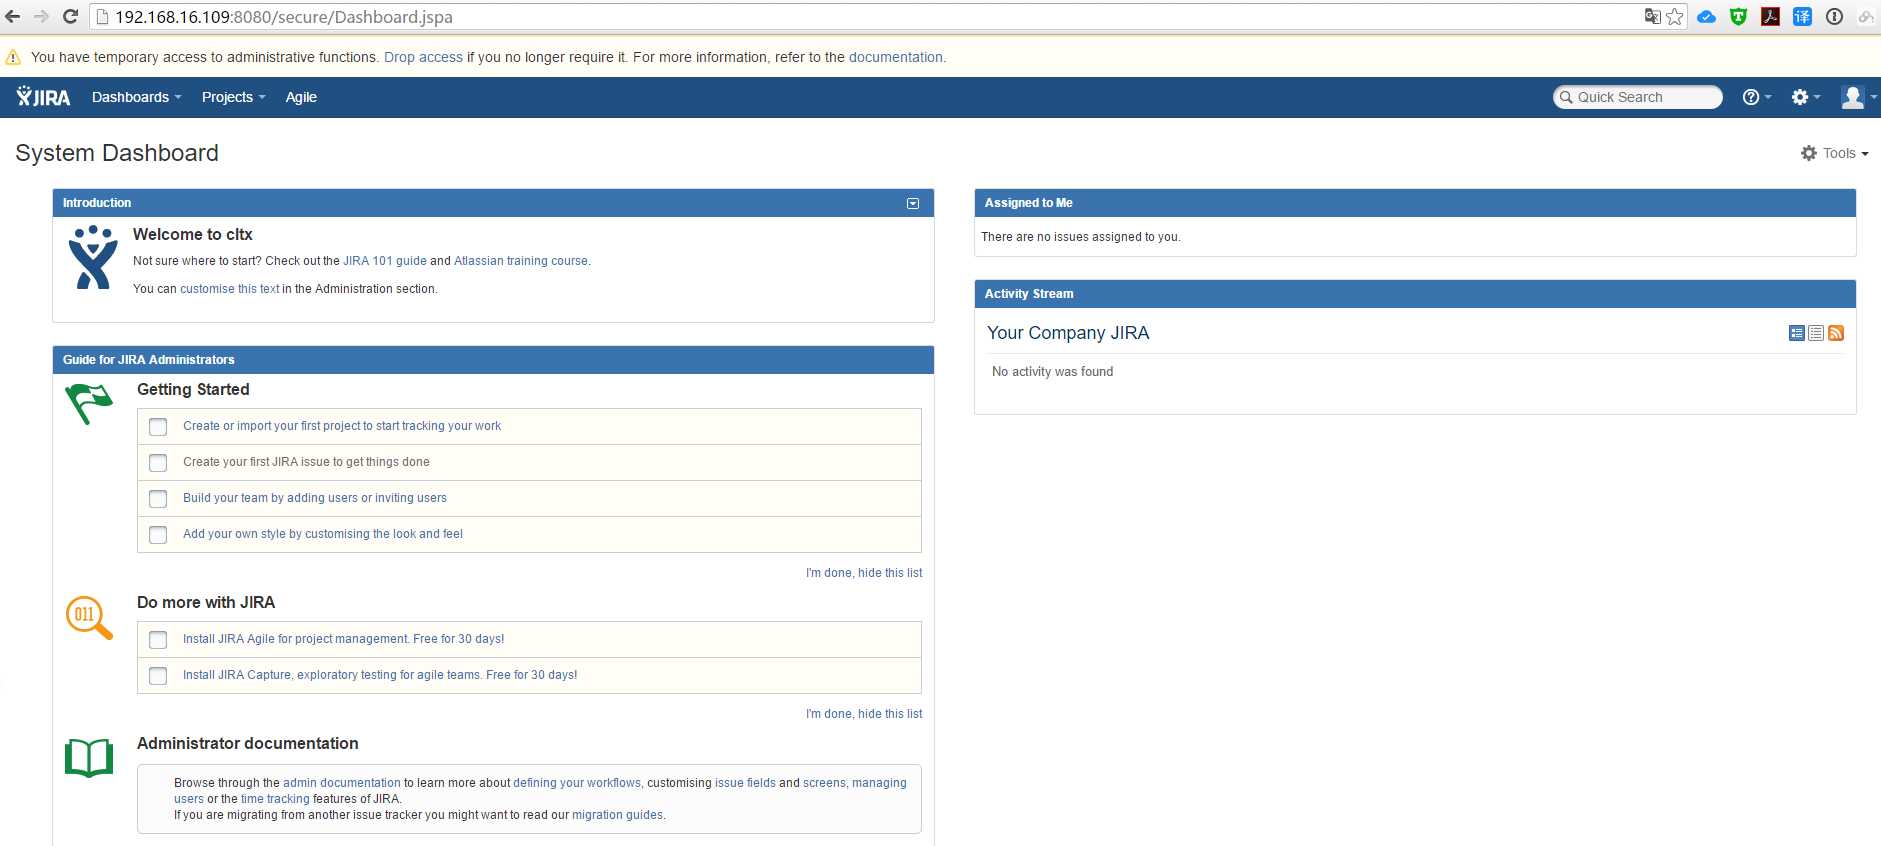This screenshot has width=1881, height=846.
Task: Click the Your Company JIRA title
Action: click(1068, 333)
